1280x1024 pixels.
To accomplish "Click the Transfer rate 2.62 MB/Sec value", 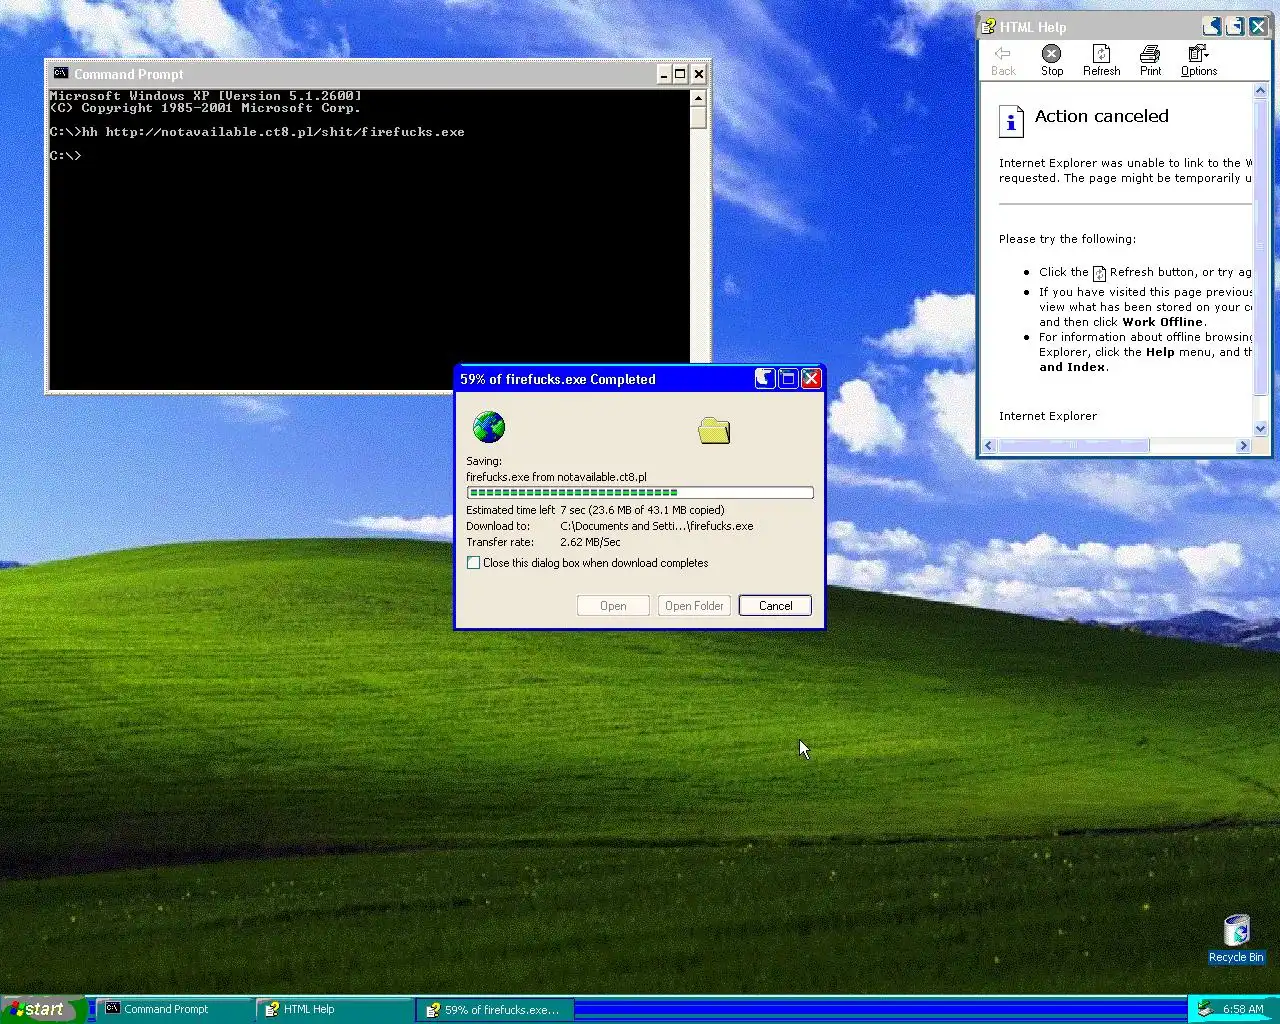I will (590, 542).
